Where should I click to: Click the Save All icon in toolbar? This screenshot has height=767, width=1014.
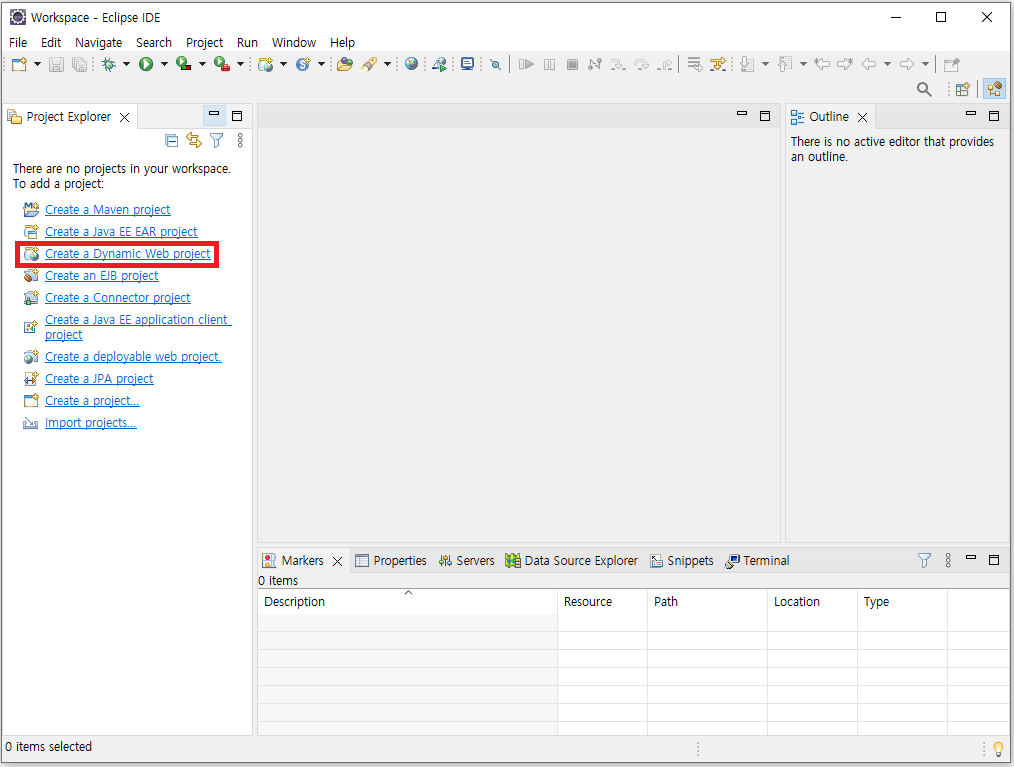pos(80,64)
